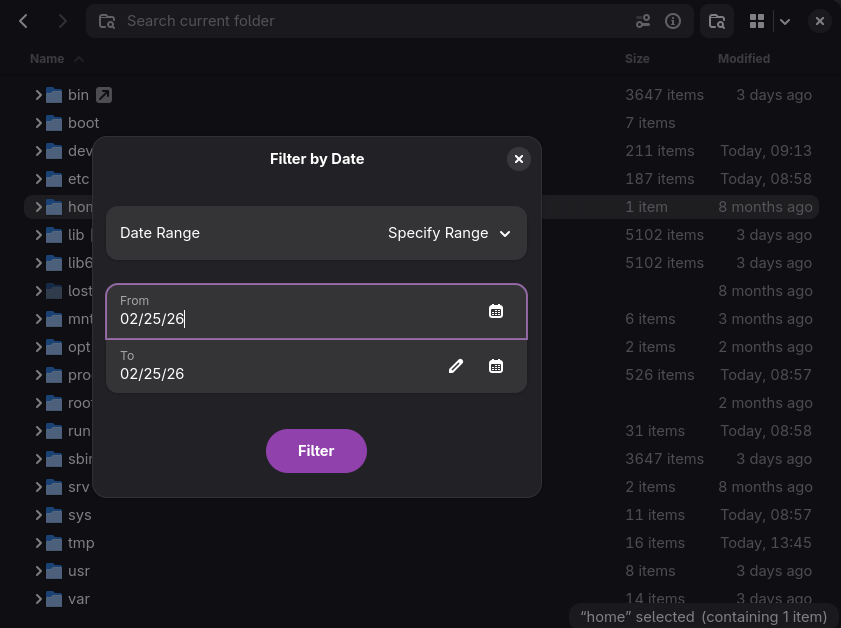Expand the srv folder

38,487
